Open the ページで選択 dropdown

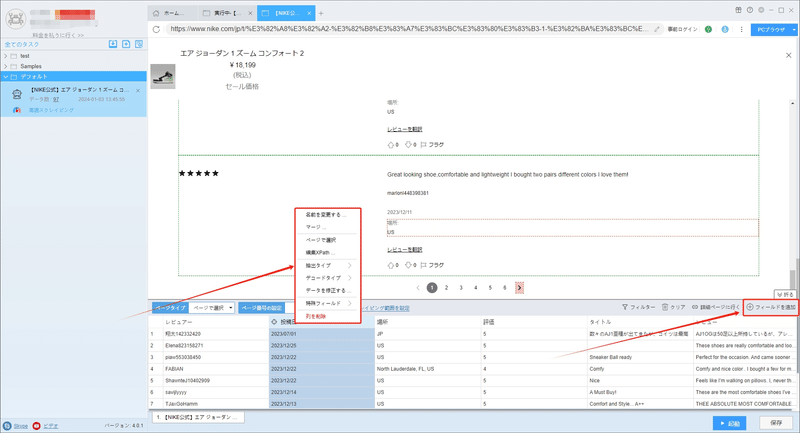(212, 308)
